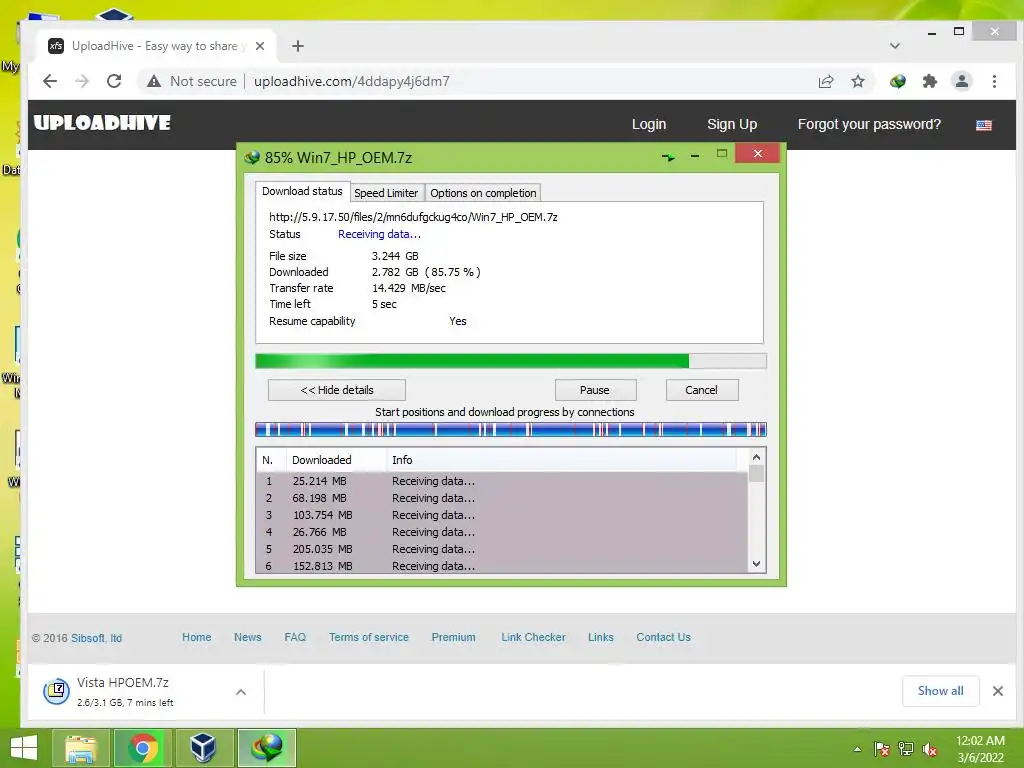The width and height of the screenshot is (1024, 768).
Task: Open the Link Checker footer link
Action: pos(534,637)
